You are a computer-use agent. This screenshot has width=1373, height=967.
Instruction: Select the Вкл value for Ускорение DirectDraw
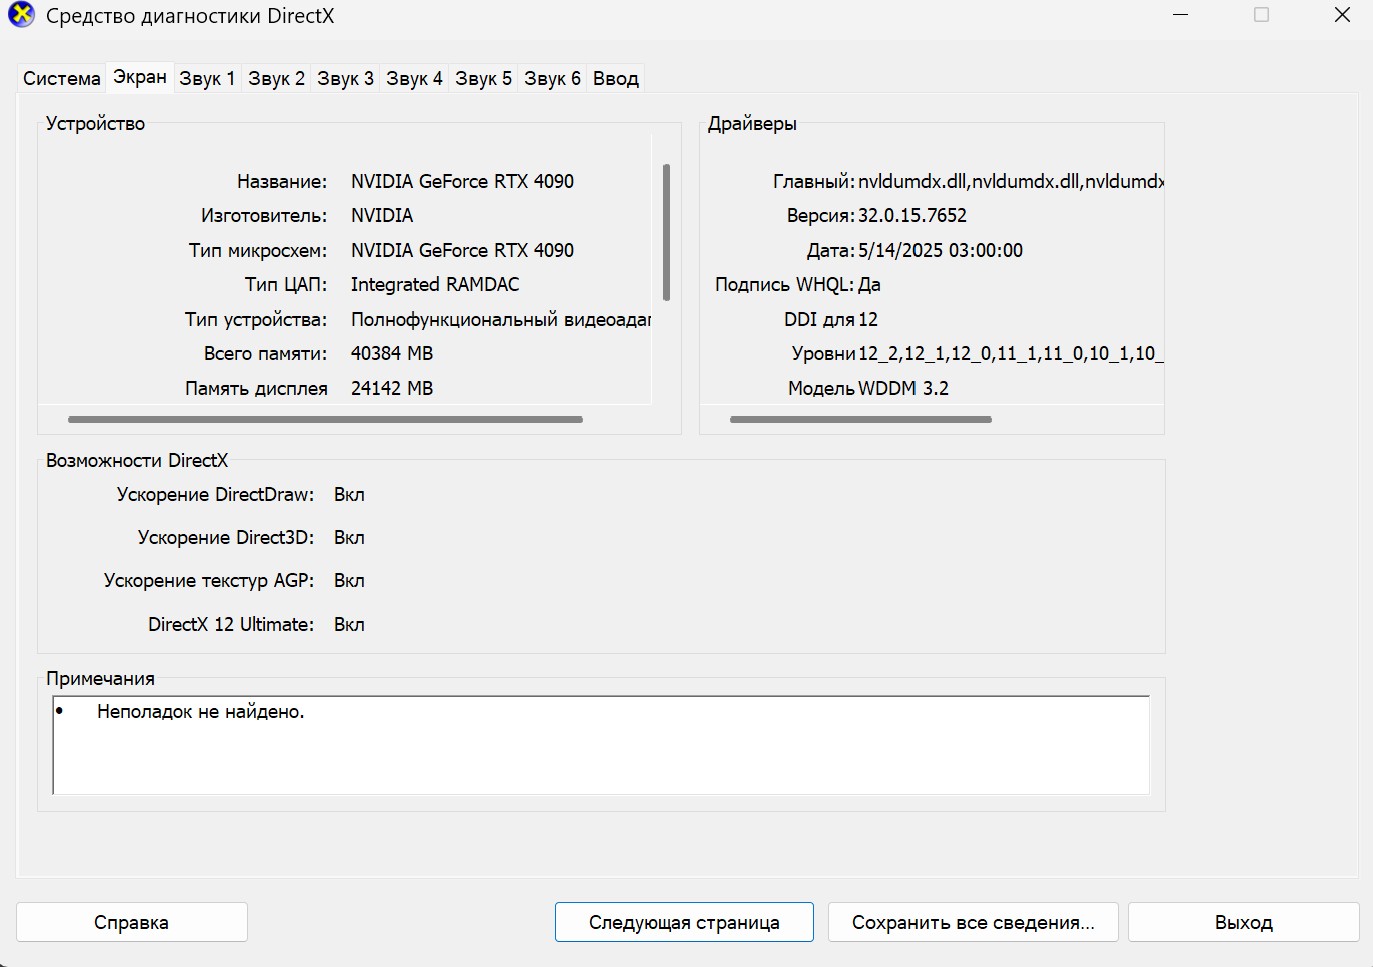pos(349,494)
